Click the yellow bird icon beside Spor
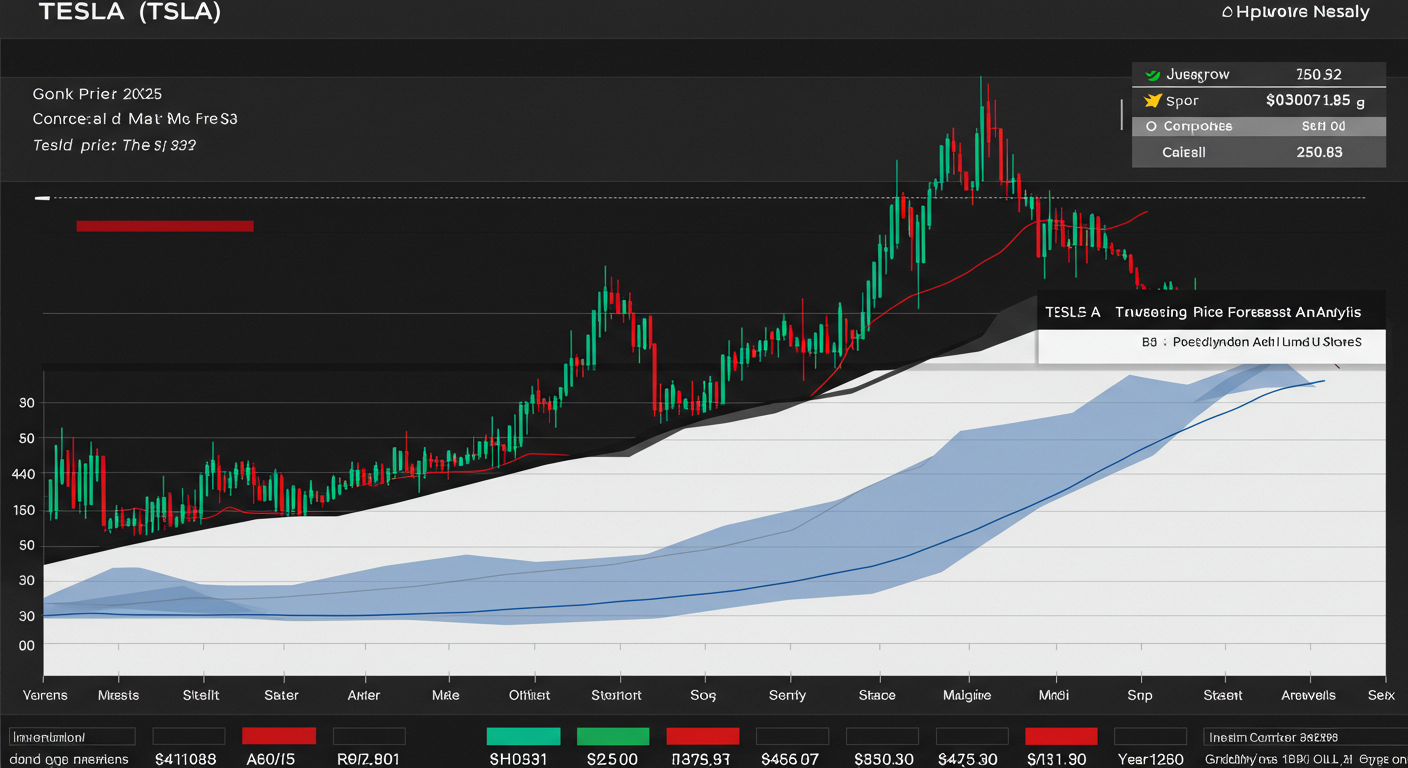 tap(1152, 100)
